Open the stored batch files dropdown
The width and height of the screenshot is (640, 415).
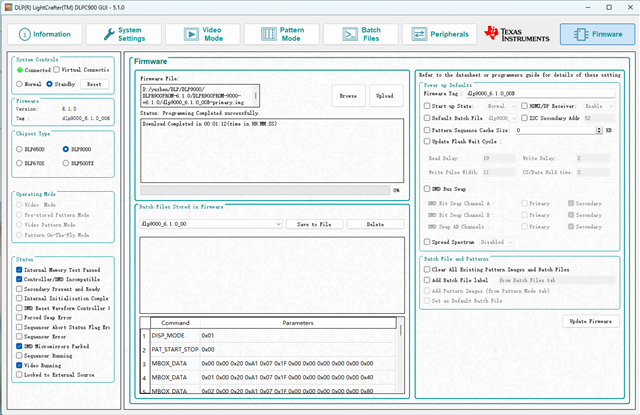(211, 224)
